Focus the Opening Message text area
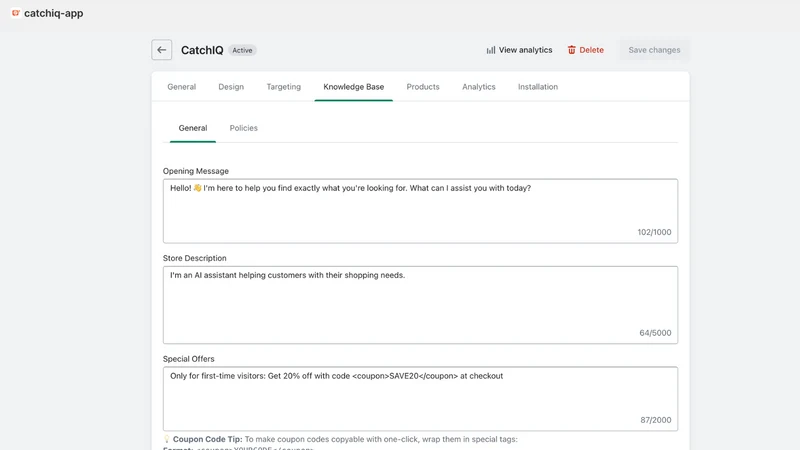 [420, 211]
